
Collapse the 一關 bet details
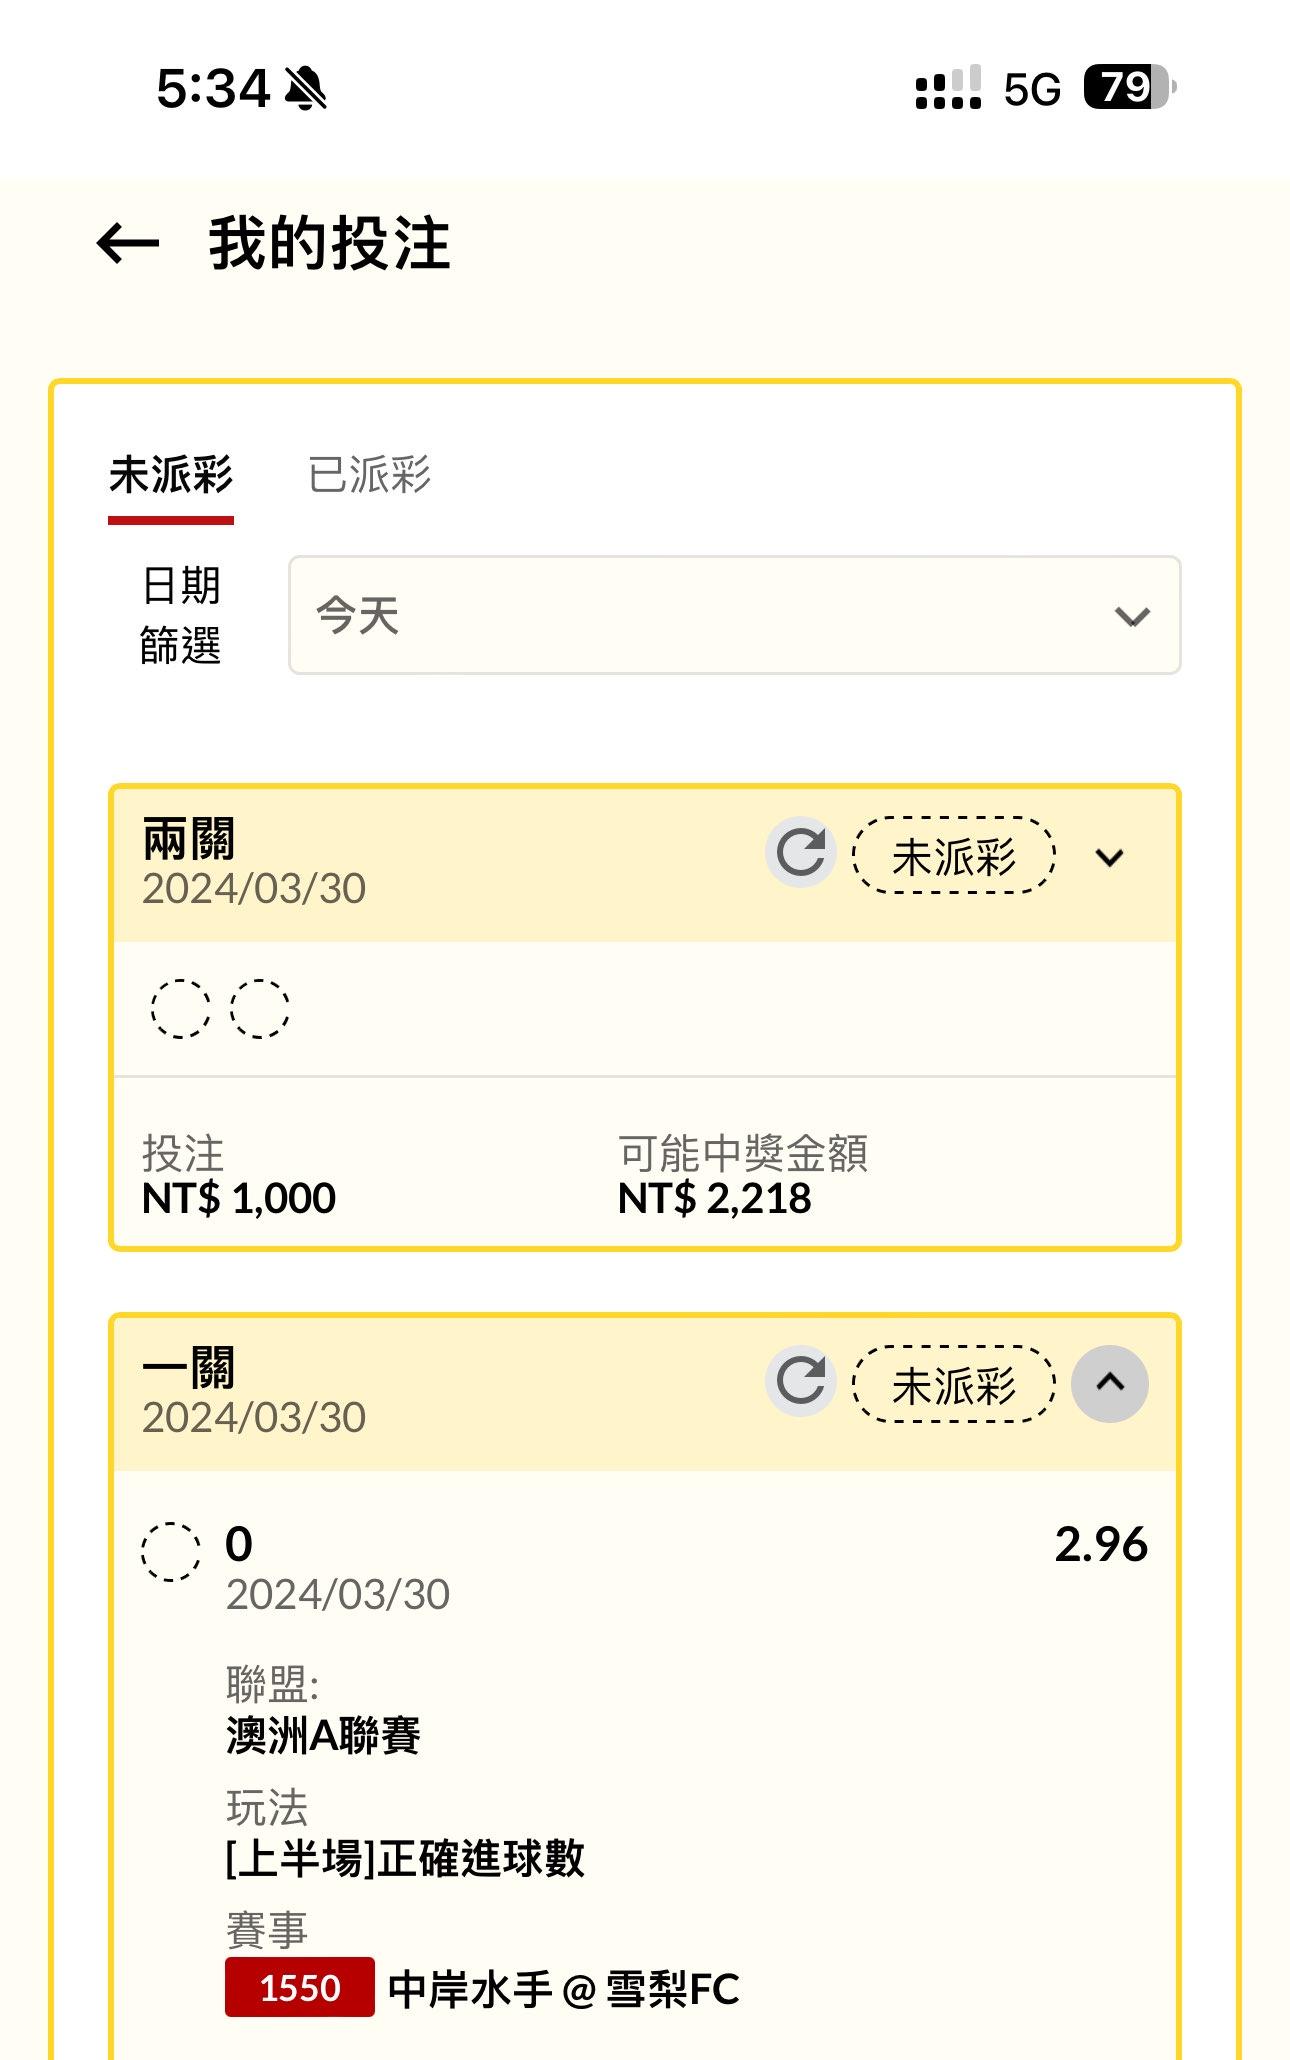(x=1110, y=1384)
